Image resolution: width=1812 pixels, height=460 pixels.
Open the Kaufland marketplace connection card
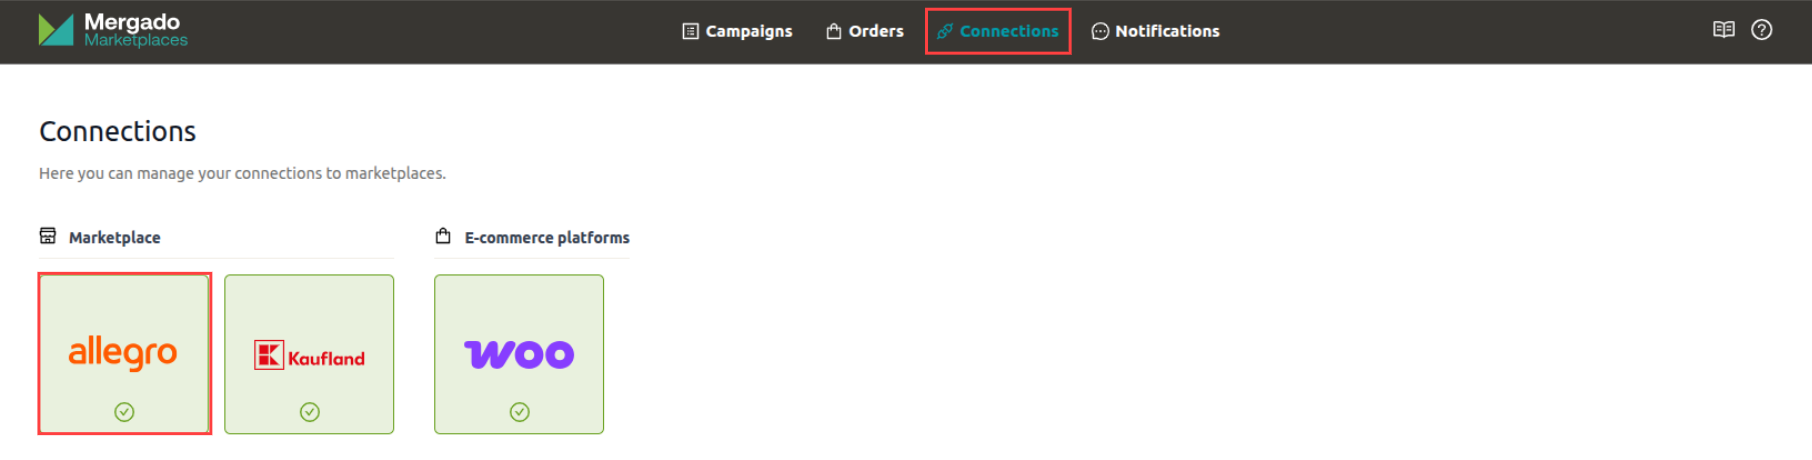309,354
